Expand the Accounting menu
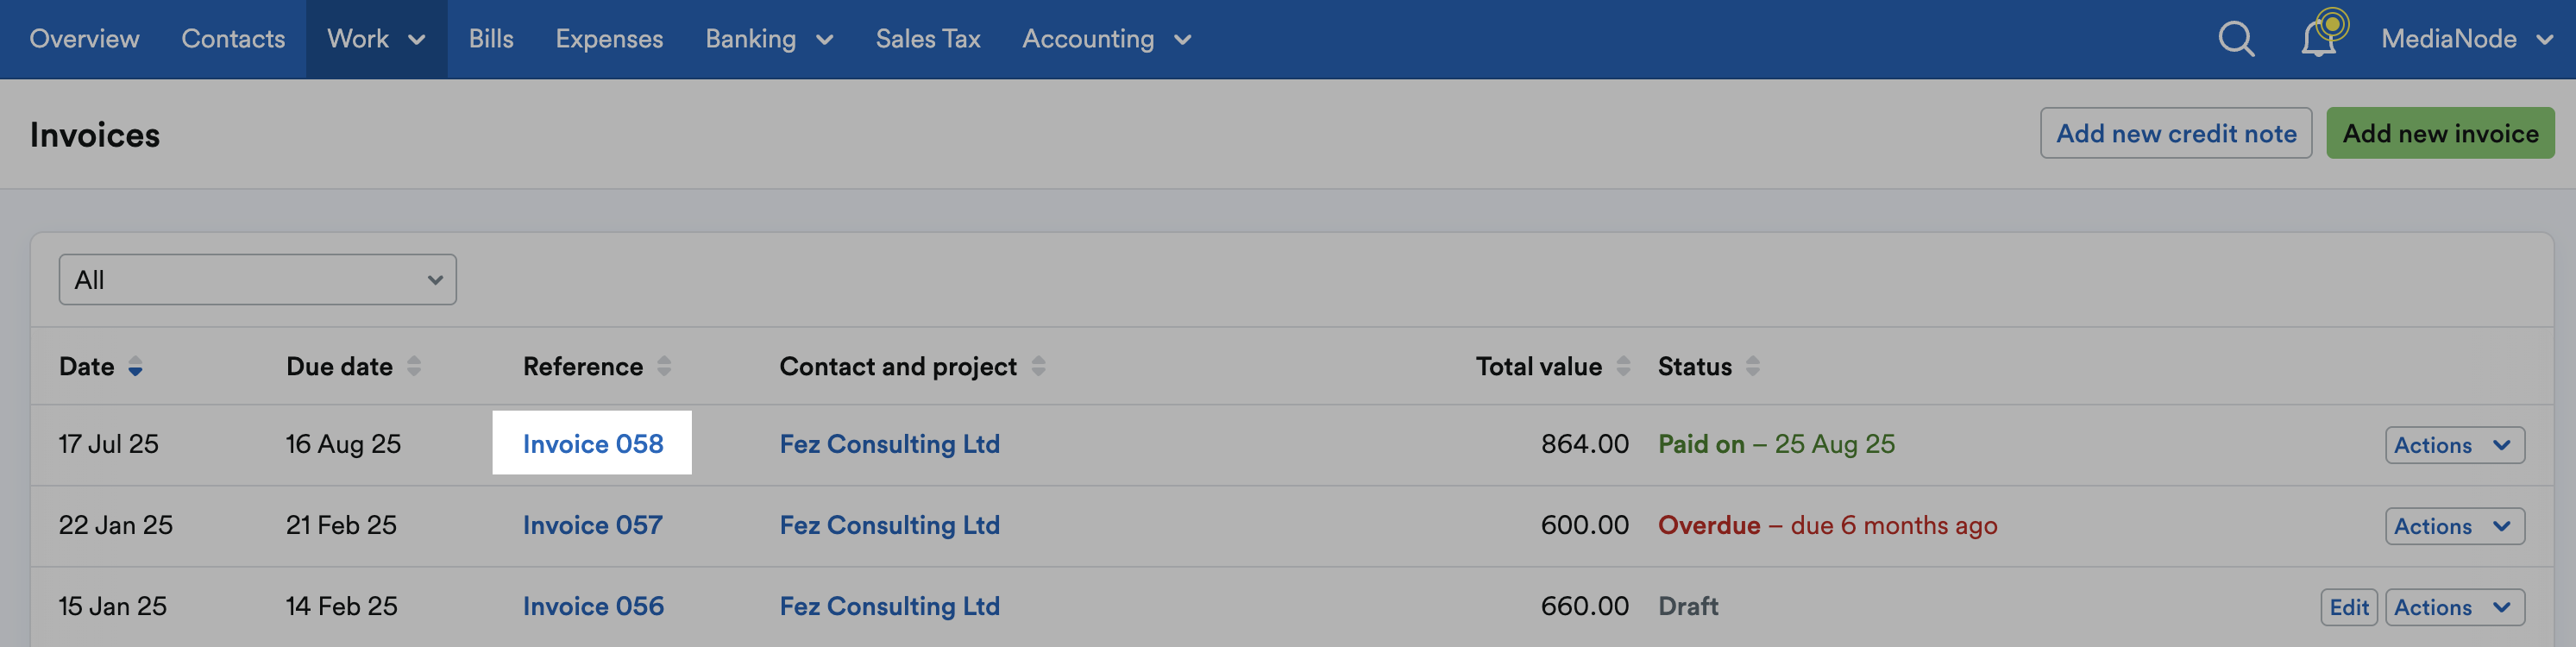Image resolution: width=2576 pixels, height=647 pixels. 1106,39
